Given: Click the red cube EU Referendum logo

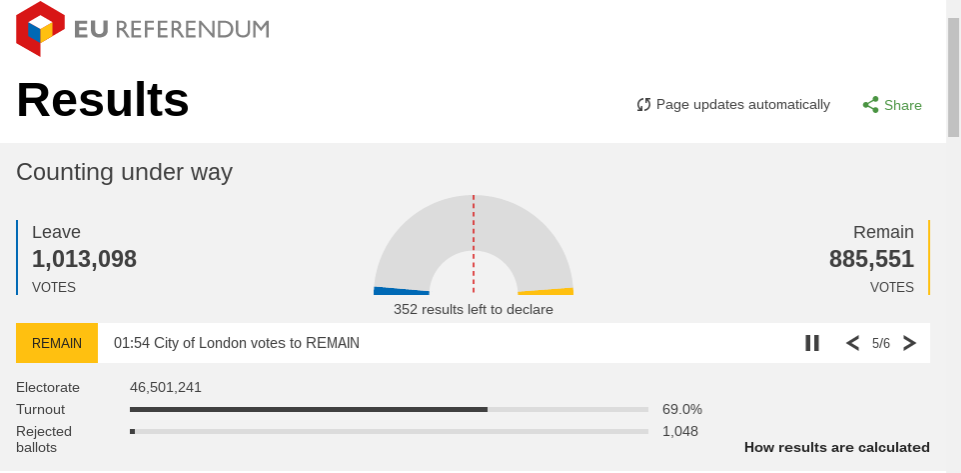Looking at the screenshot, I should (40, 29).
